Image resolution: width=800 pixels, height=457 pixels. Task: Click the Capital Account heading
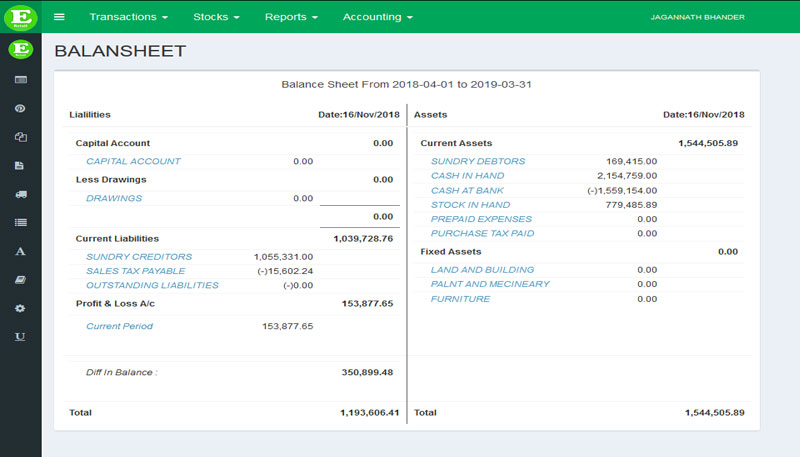click(113, 143)
